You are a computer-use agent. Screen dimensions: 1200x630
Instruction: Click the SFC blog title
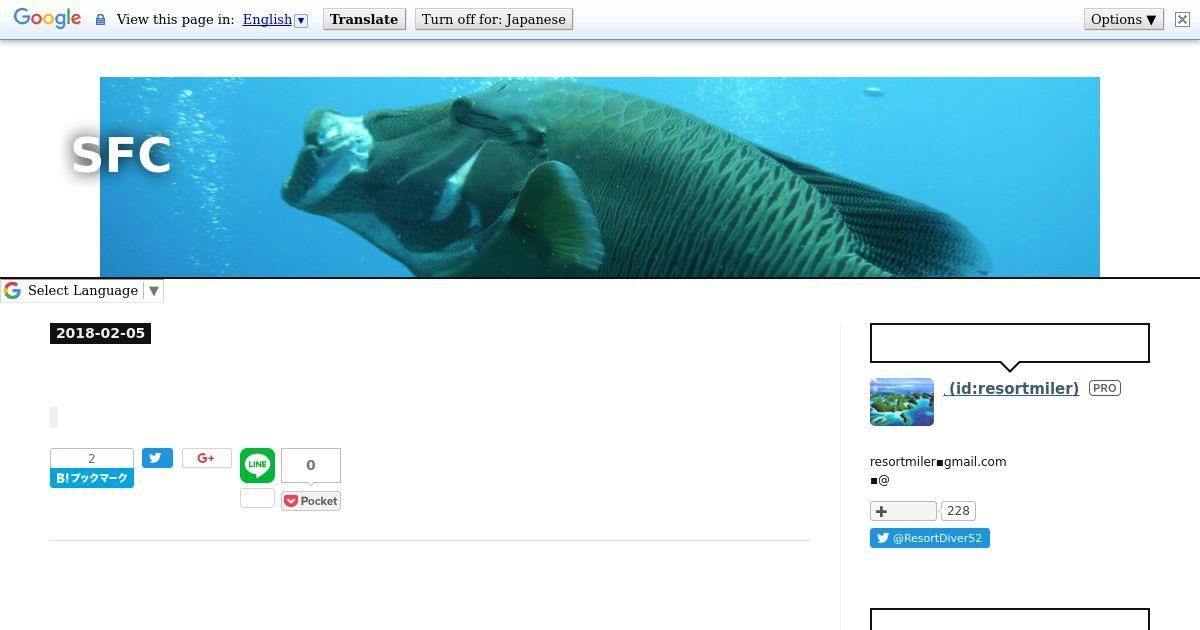(x=121, y=155)
